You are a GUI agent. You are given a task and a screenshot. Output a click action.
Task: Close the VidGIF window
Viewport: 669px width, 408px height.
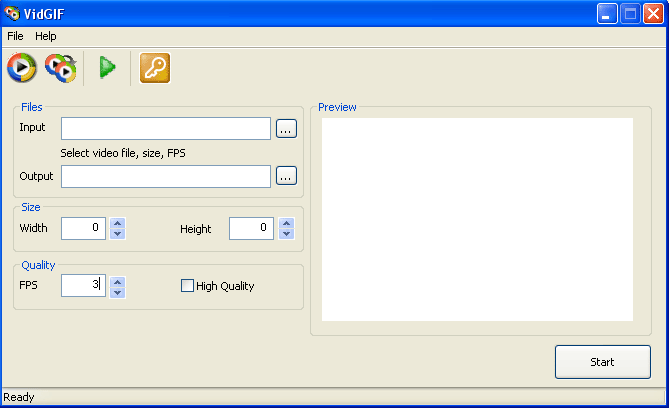[x=653, y=14]
